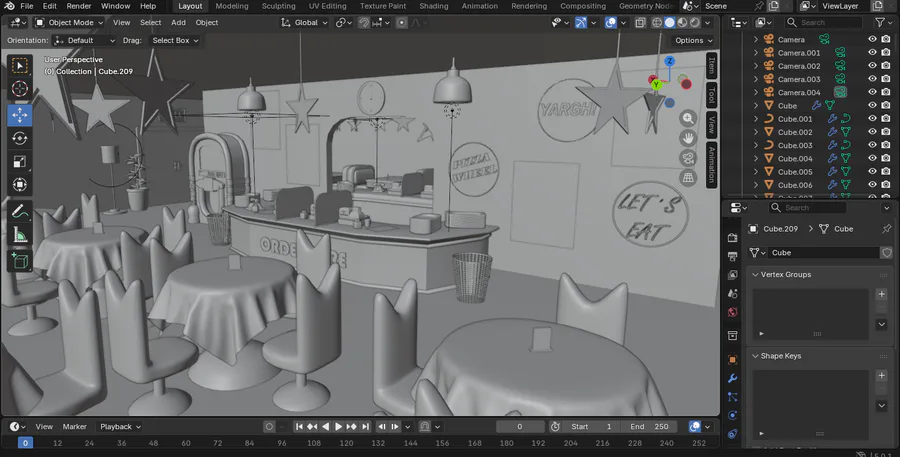Open the shading options dropdown arrow
The image size is (900, 457).
coord(708,22)
